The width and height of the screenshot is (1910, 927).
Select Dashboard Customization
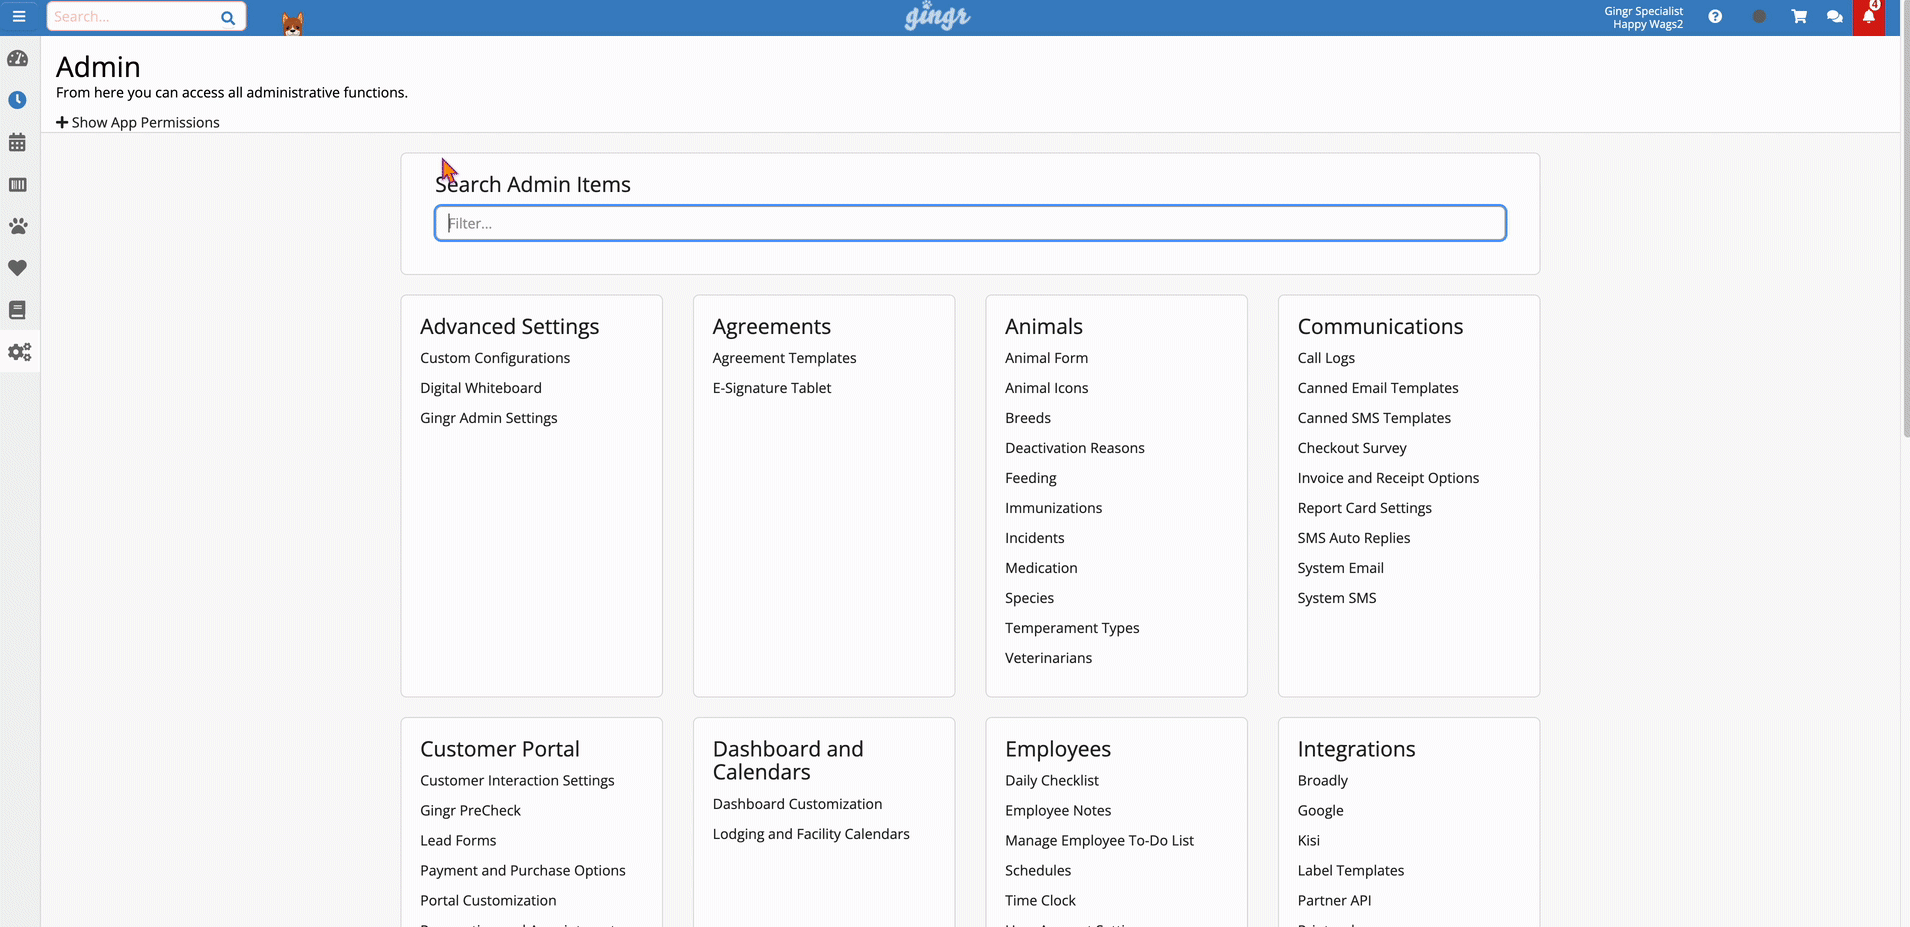[797, 804]
